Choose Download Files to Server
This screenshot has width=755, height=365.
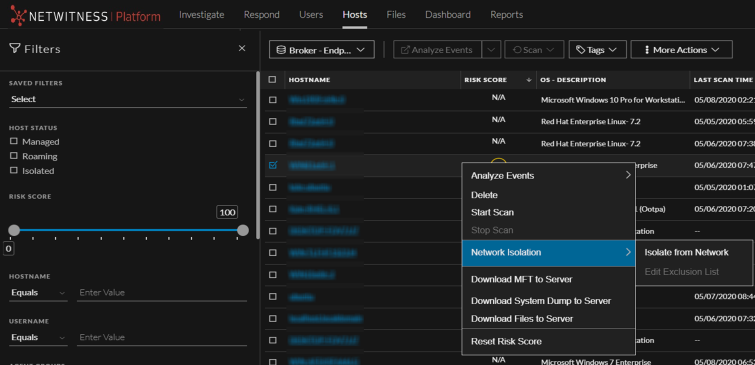pyautogui.click(x=548, y=319)
